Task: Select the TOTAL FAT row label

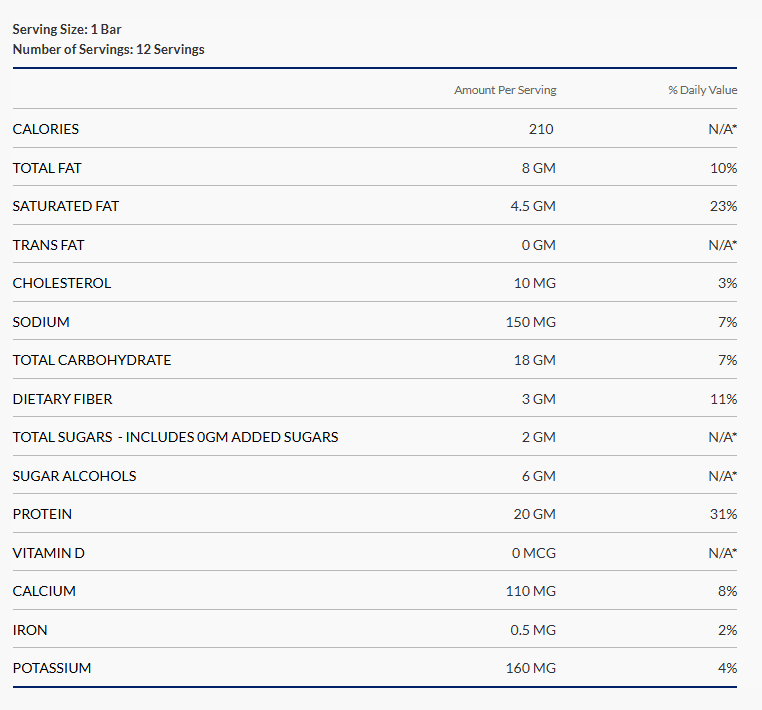Action: pos(47,168)
